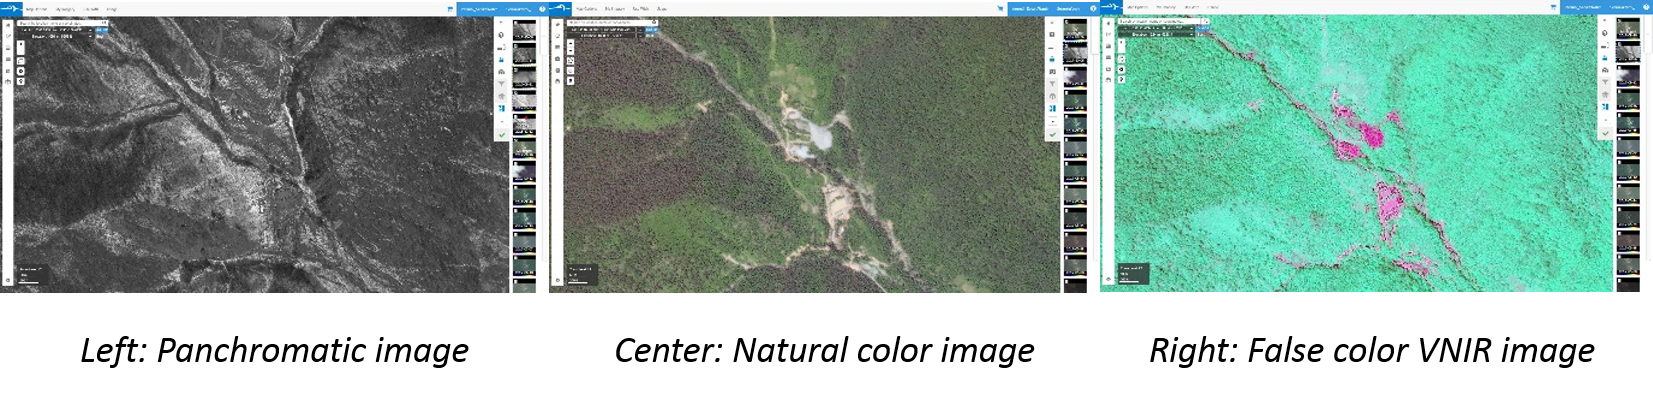
Task: Select the blue split-view icon in natural color toolbar
Action: pyautogui.click(x=1052, y=109)
